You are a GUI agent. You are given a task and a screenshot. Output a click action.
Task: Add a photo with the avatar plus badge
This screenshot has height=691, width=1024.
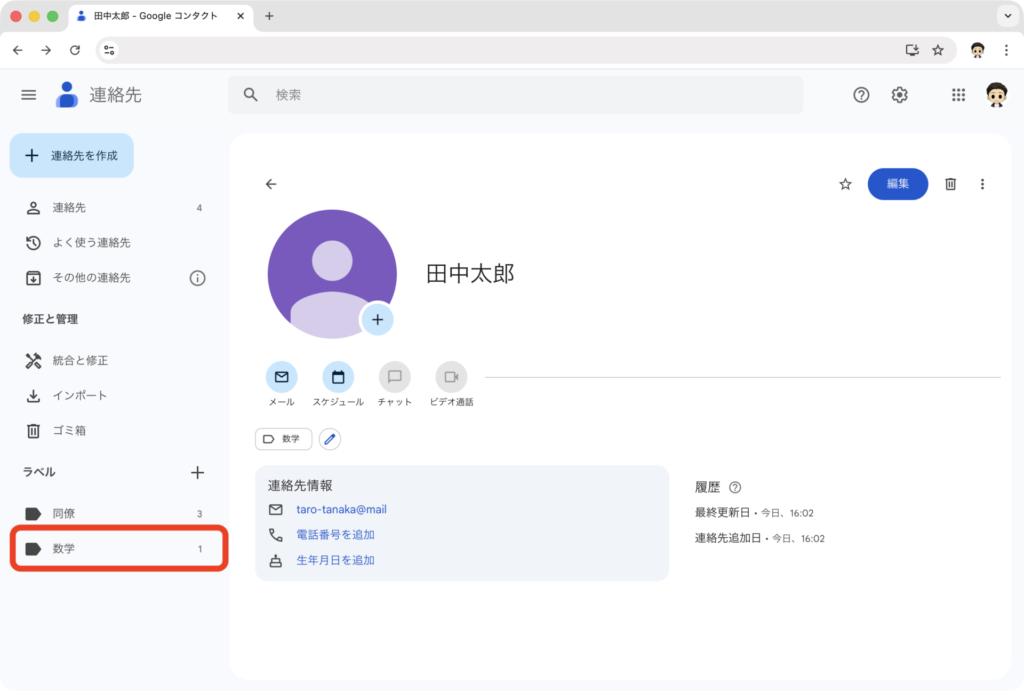pyautogui.click(x=377, y=320)
